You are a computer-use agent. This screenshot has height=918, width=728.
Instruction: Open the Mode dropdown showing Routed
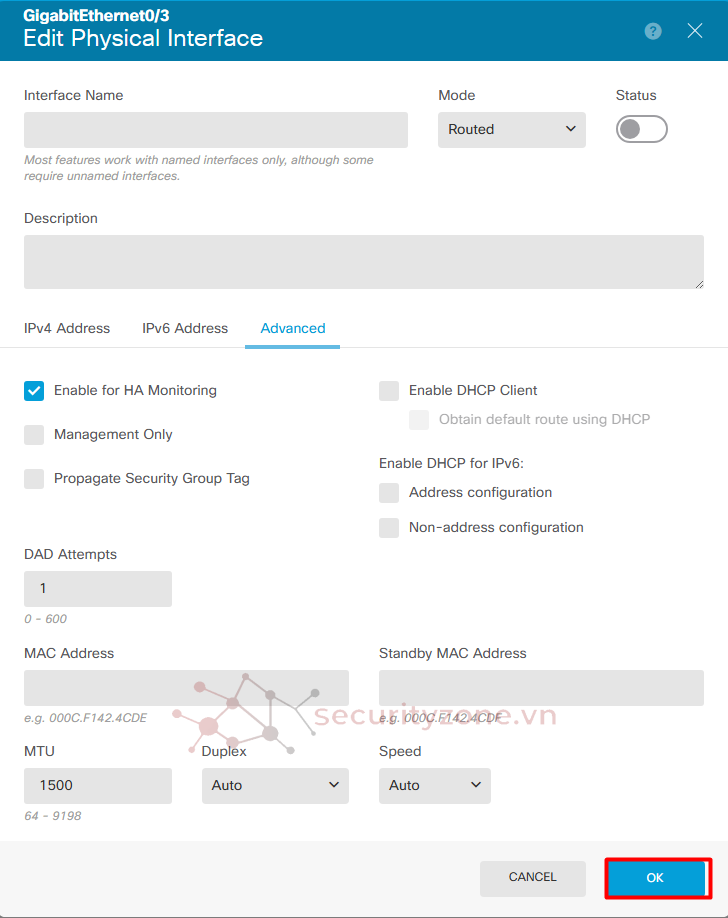(x=511, y=130)
